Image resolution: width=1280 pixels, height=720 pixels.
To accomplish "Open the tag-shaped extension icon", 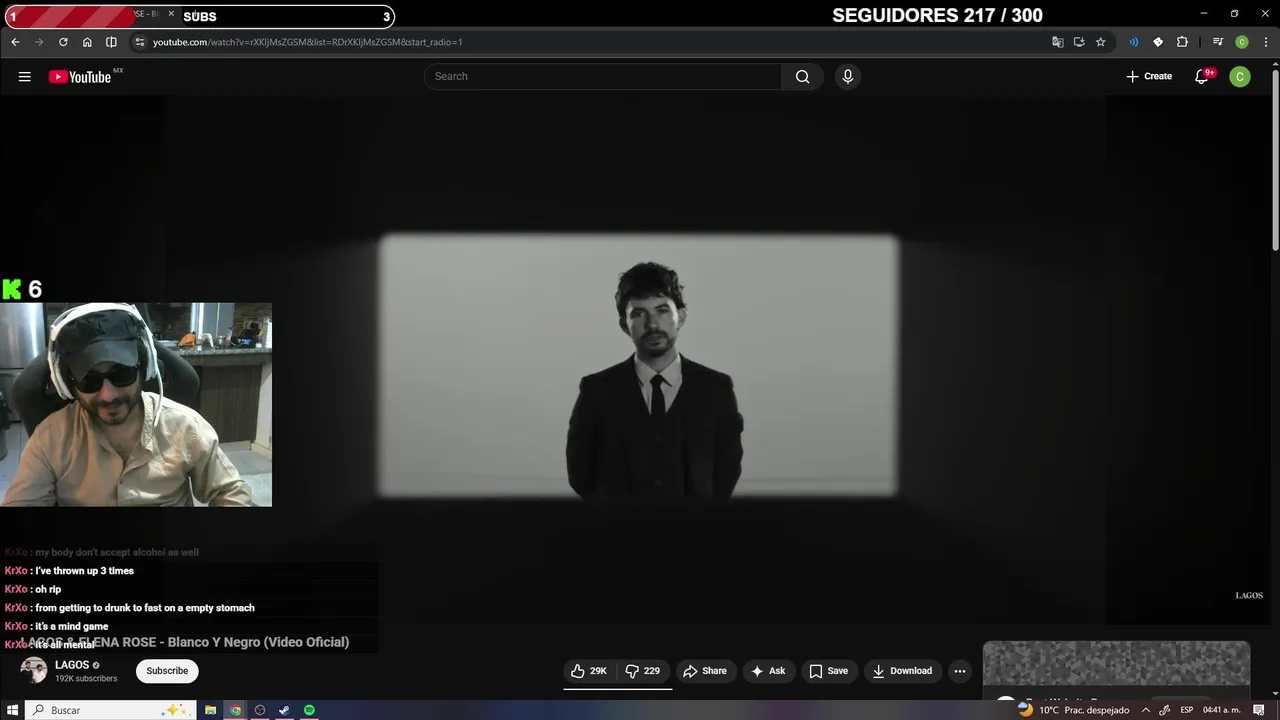I will (1158, 42).
